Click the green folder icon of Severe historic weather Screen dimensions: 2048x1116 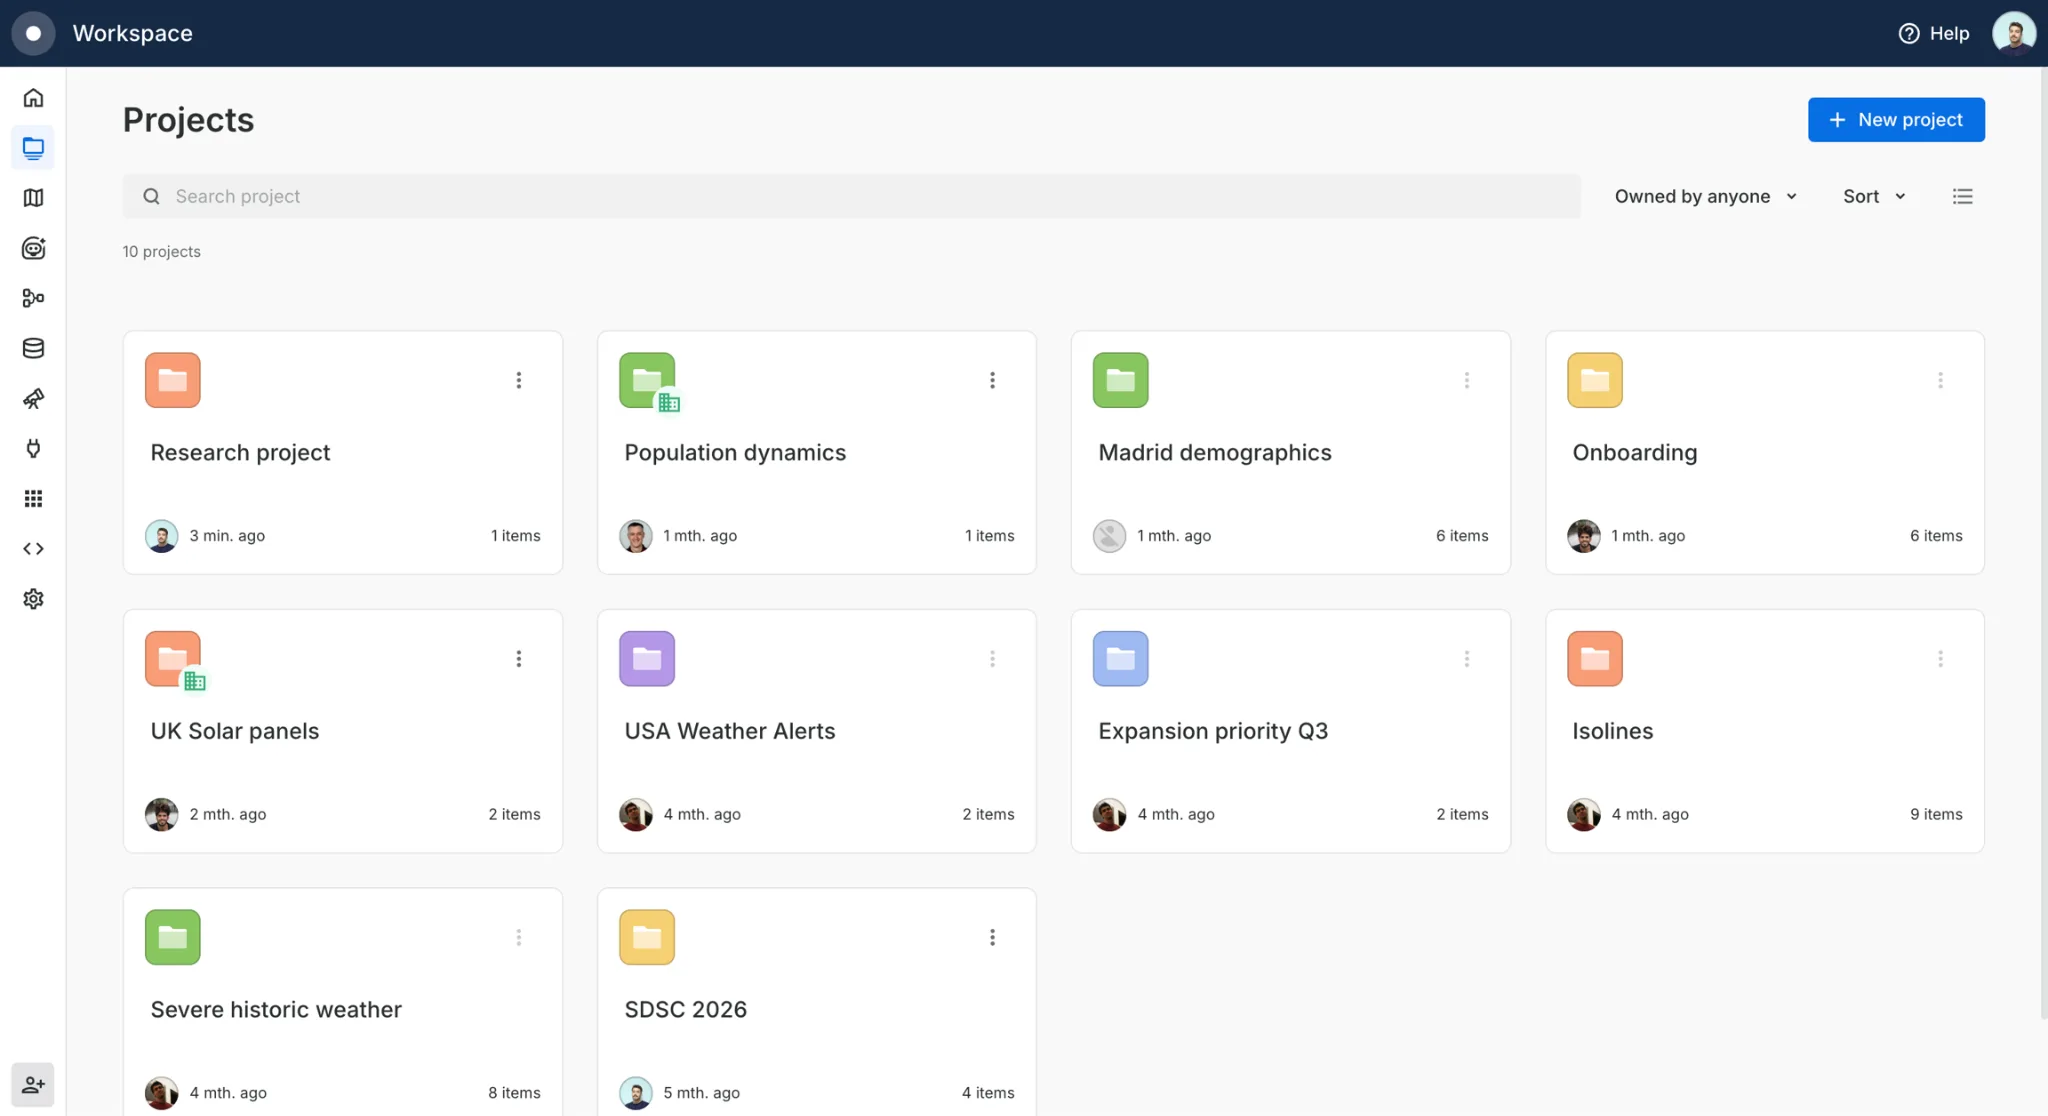coord(172,937)
